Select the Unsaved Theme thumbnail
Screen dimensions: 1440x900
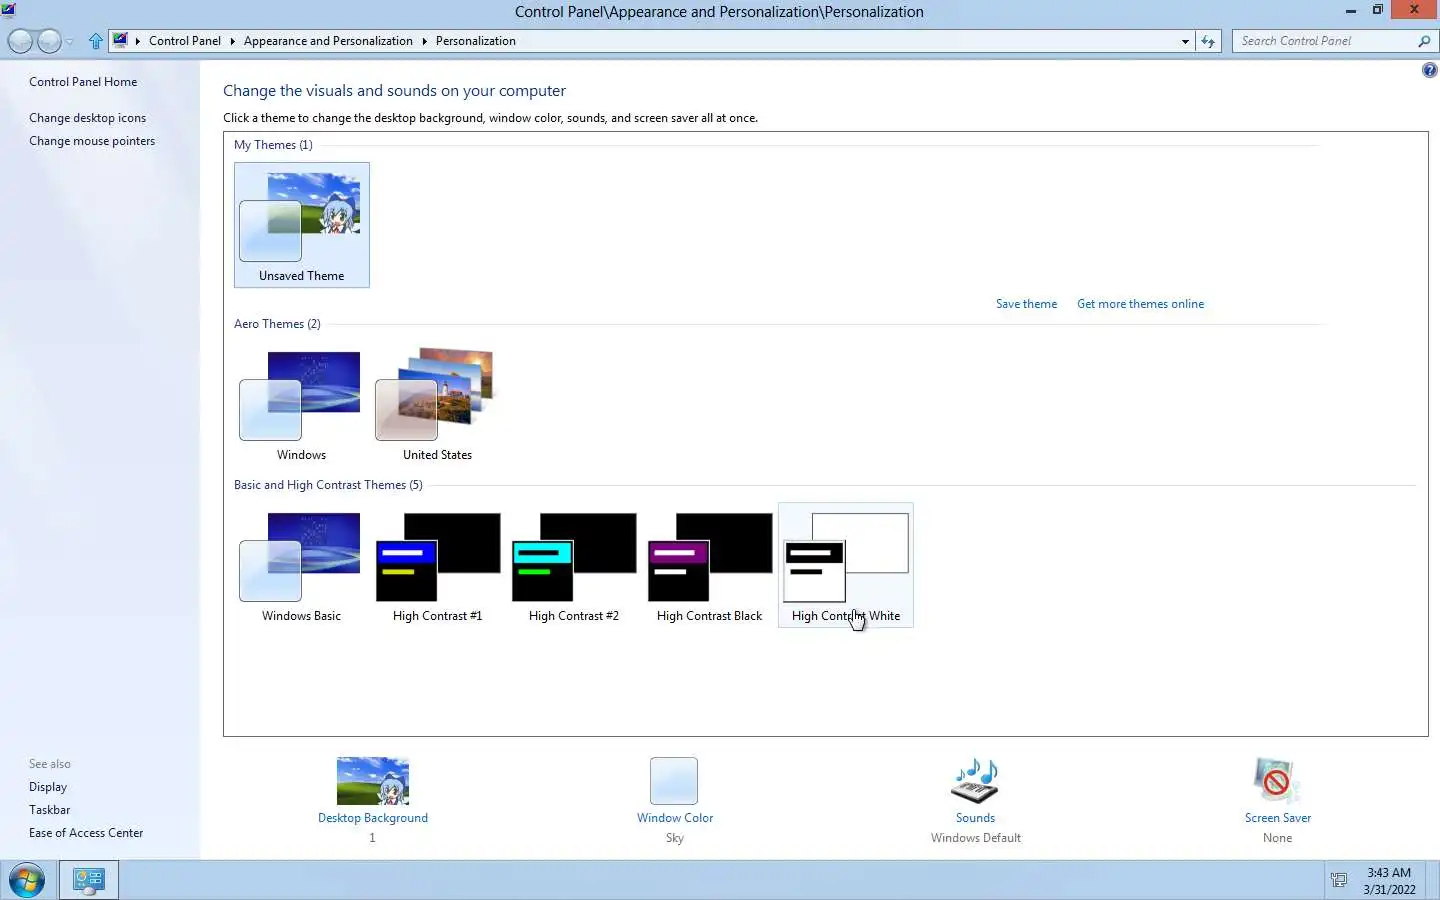[x=301, y=225]
